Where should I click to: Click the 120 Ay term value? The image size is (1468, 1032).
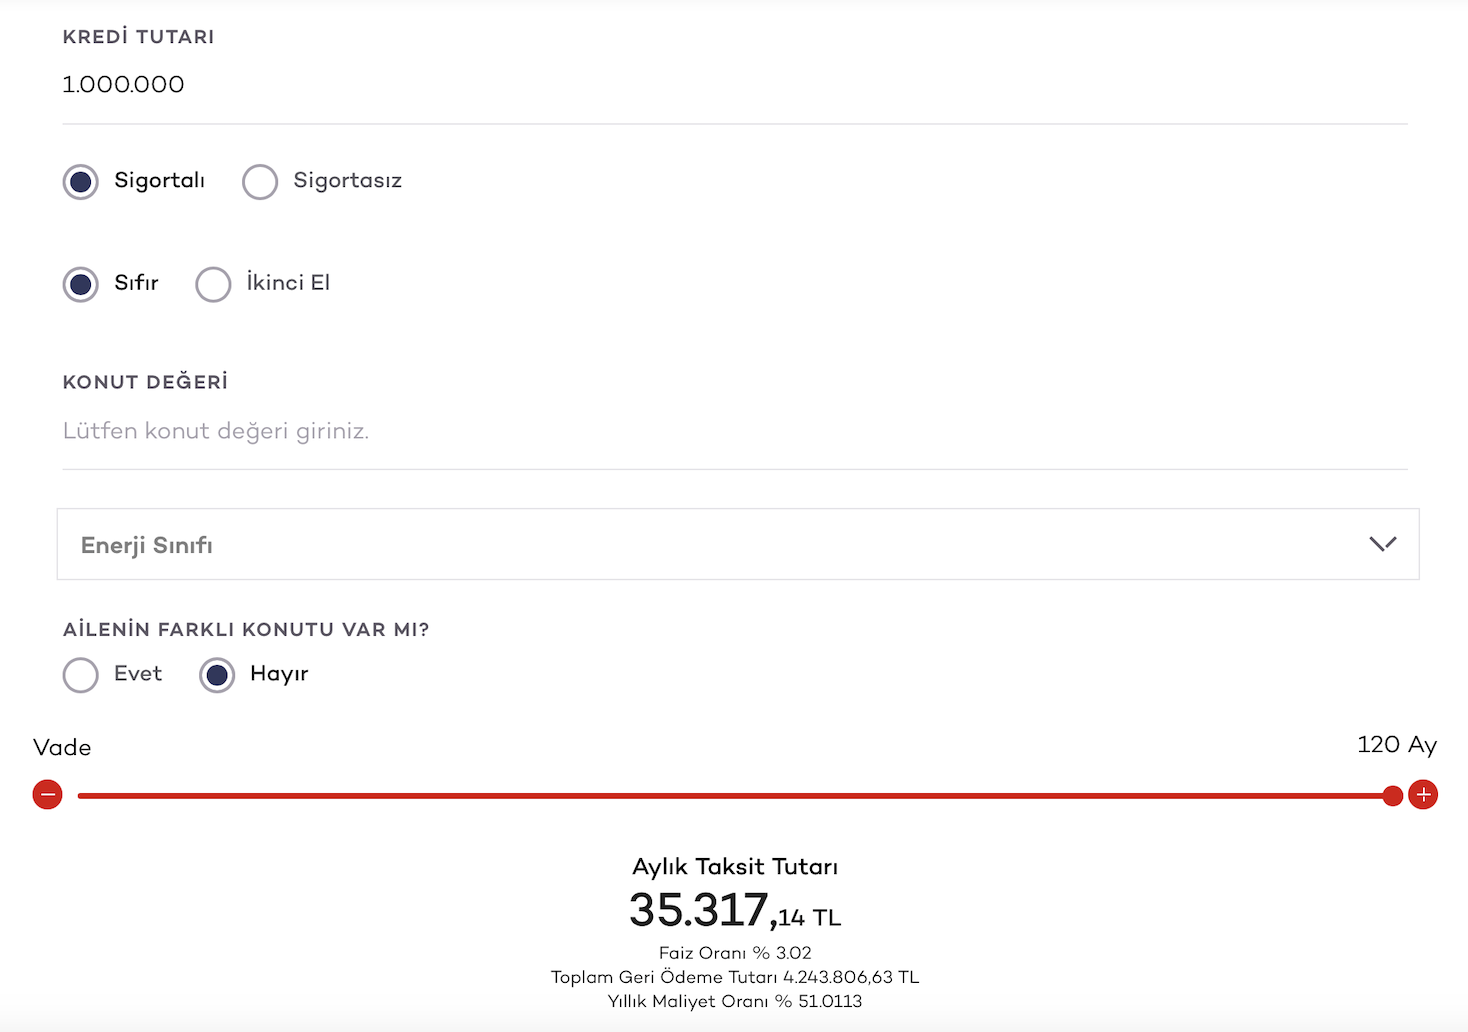[x=1396, y=745]
